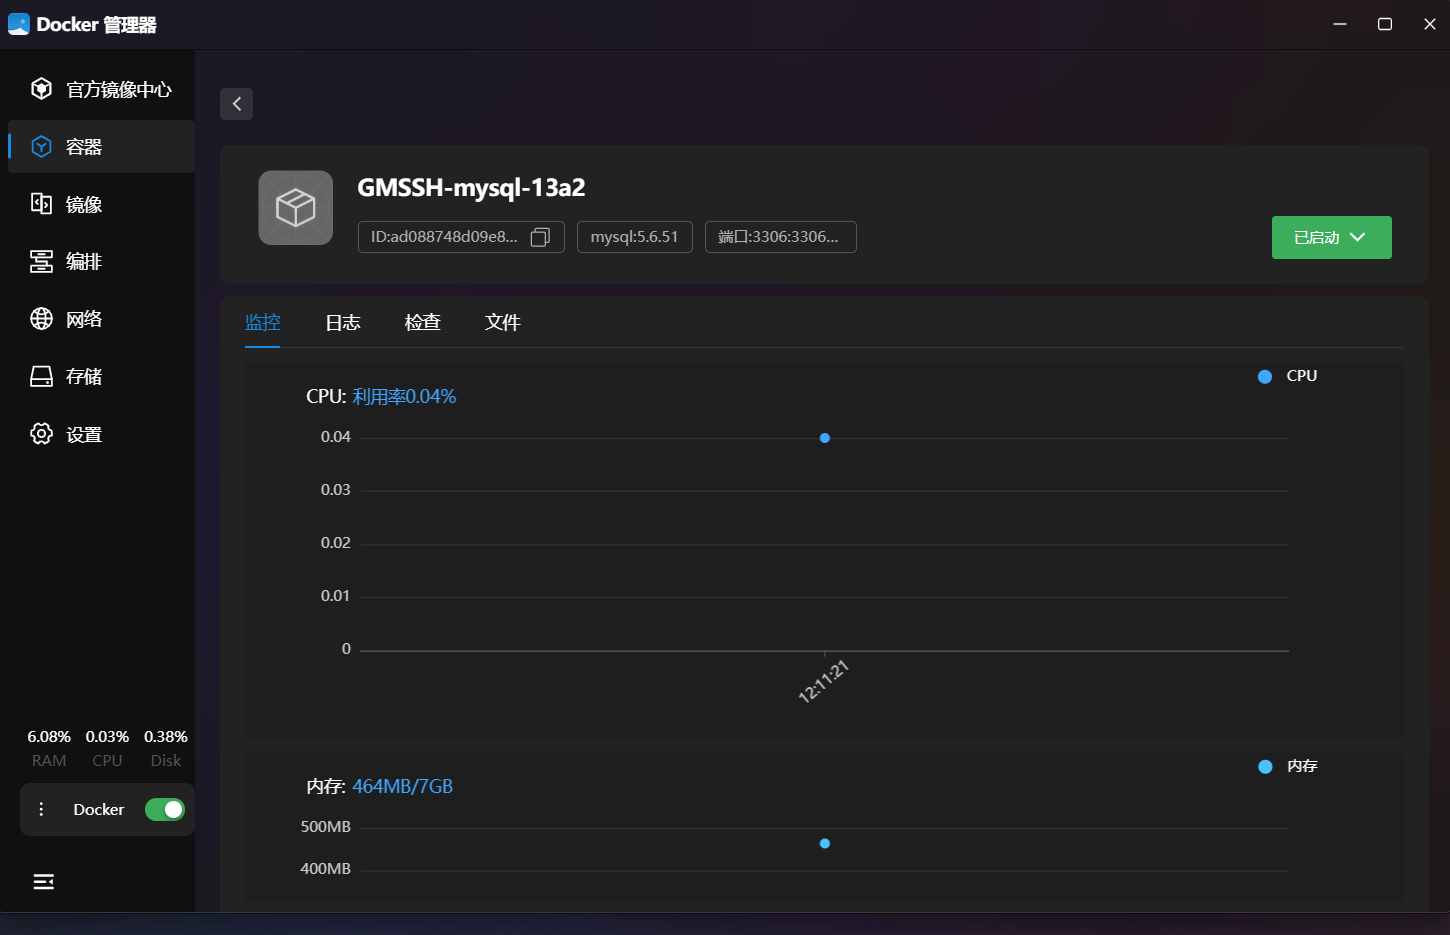This screenshot has width=1450, height=935.
Task: Click the 存储 drive icon in sidebar
Action: pyautogui.click(x=41, y=376)
